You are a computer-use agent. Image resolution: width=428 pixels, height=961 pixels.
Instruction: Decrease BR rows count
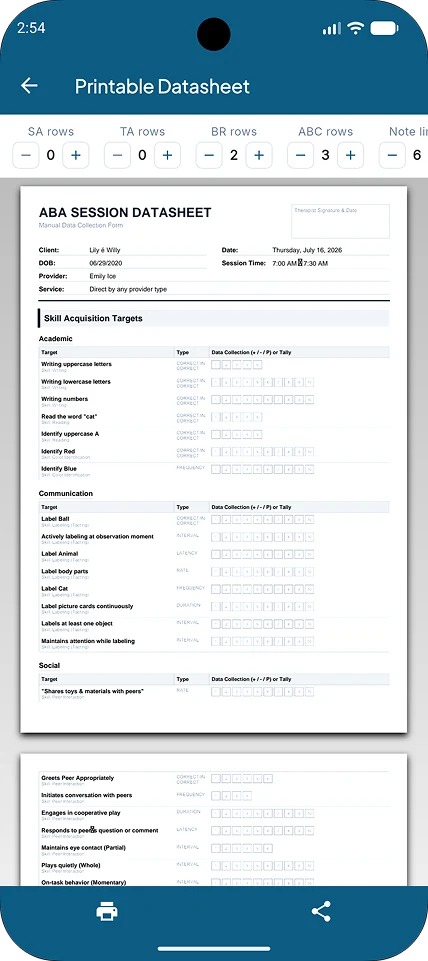pos(209,156)
